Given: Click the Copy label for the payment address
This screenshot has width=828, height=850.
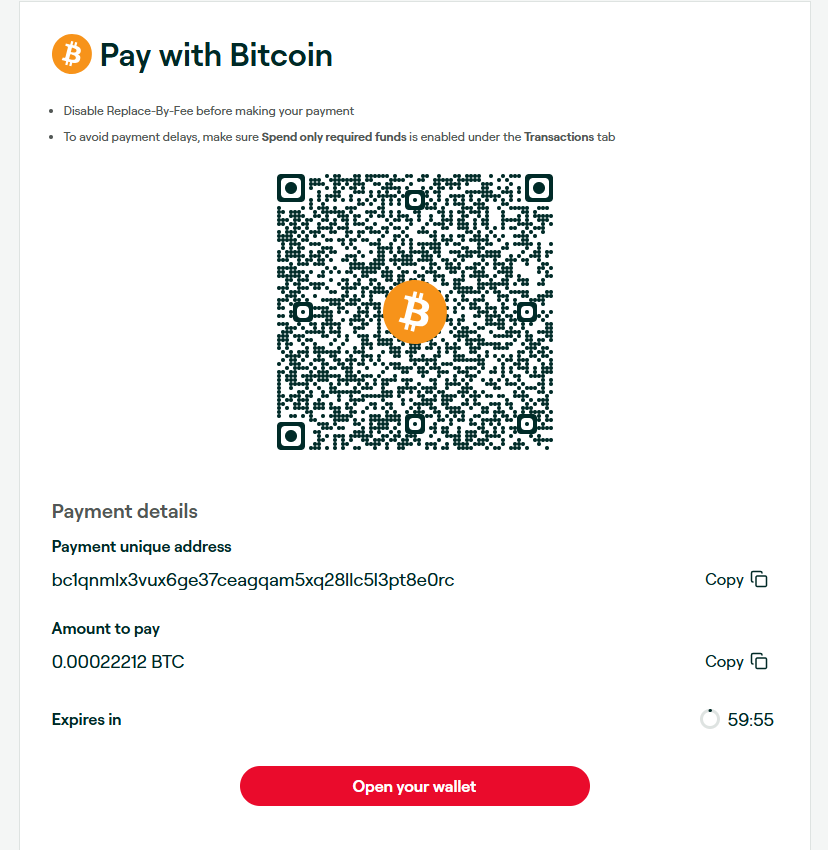Looking at the screenshot, I should pos(724,579).
